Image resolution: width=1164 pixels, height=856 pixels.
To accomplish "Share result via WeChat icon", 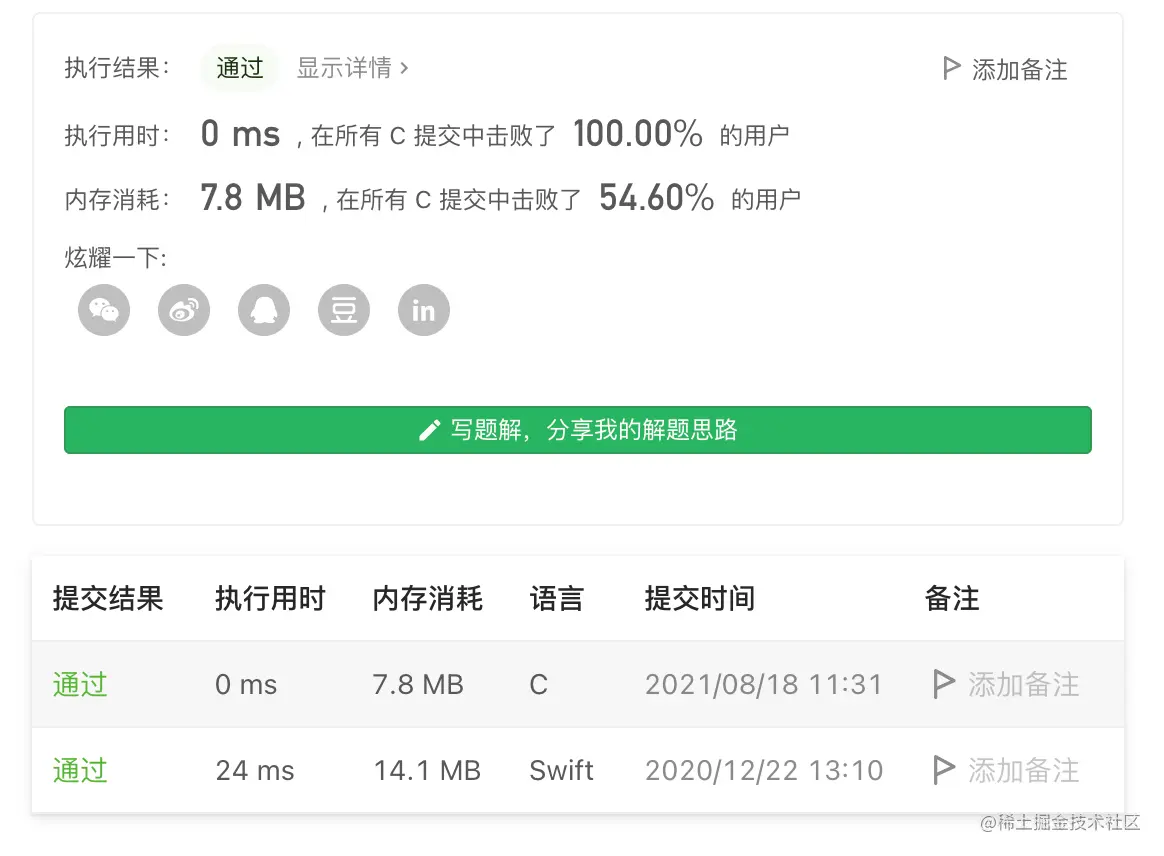I will 104,310.
